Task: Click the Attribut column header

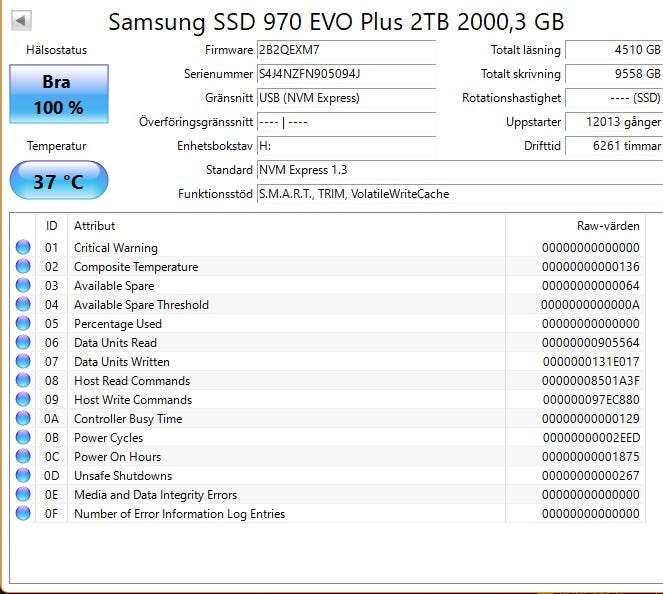Action: (x=286, y=226)
